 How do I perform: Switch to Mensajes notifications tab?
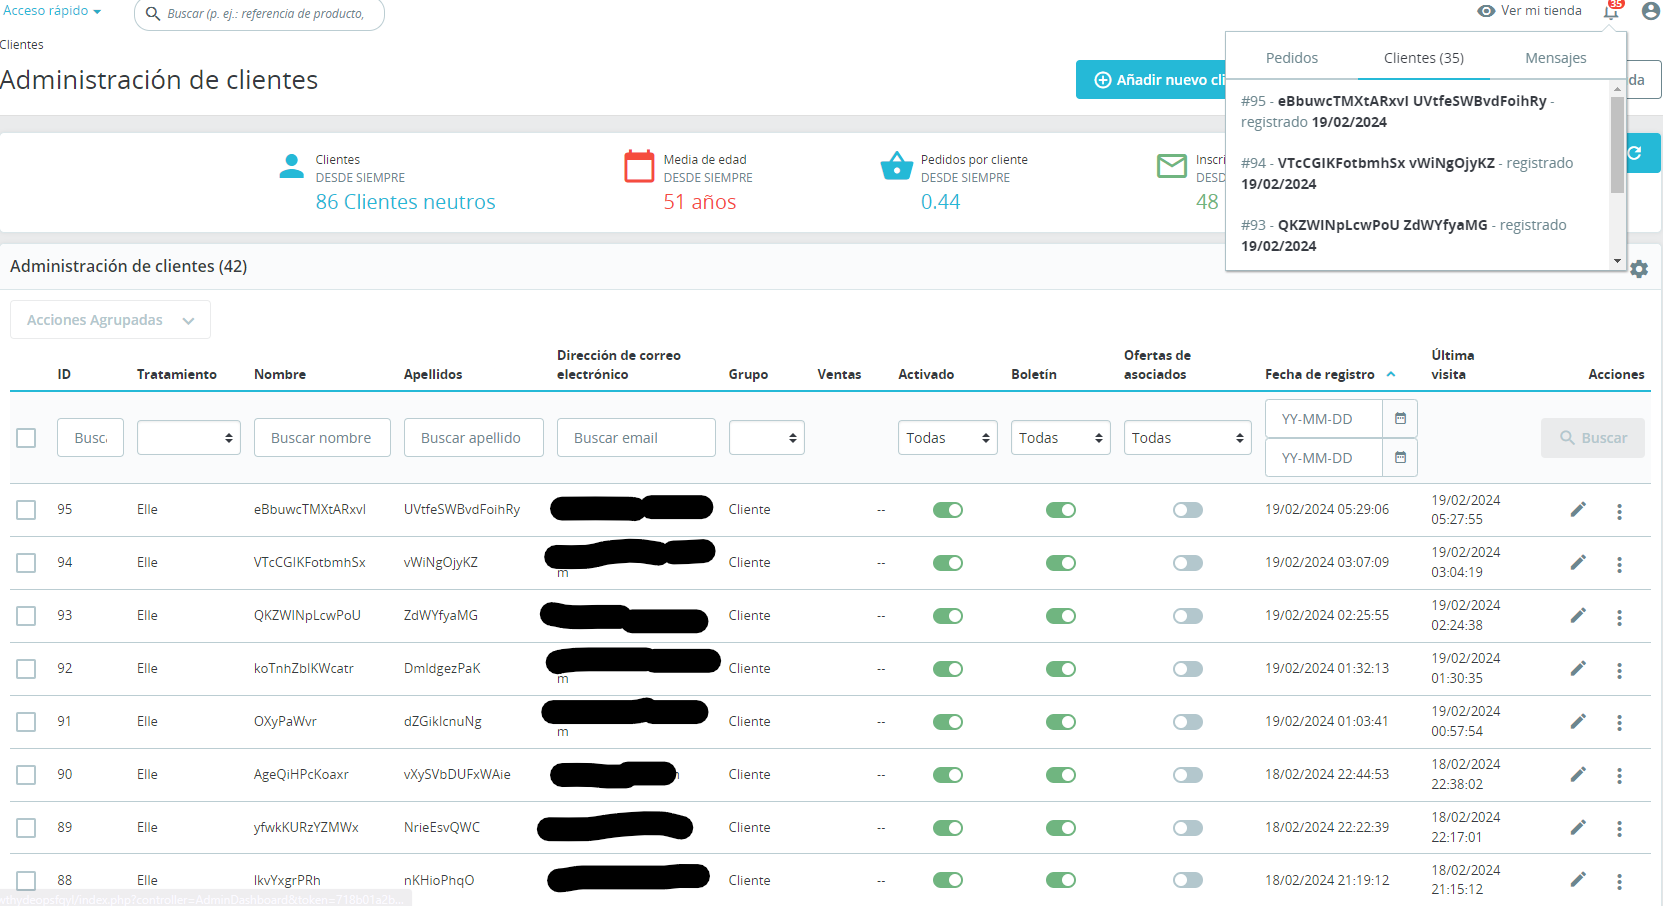point(1556,58)
